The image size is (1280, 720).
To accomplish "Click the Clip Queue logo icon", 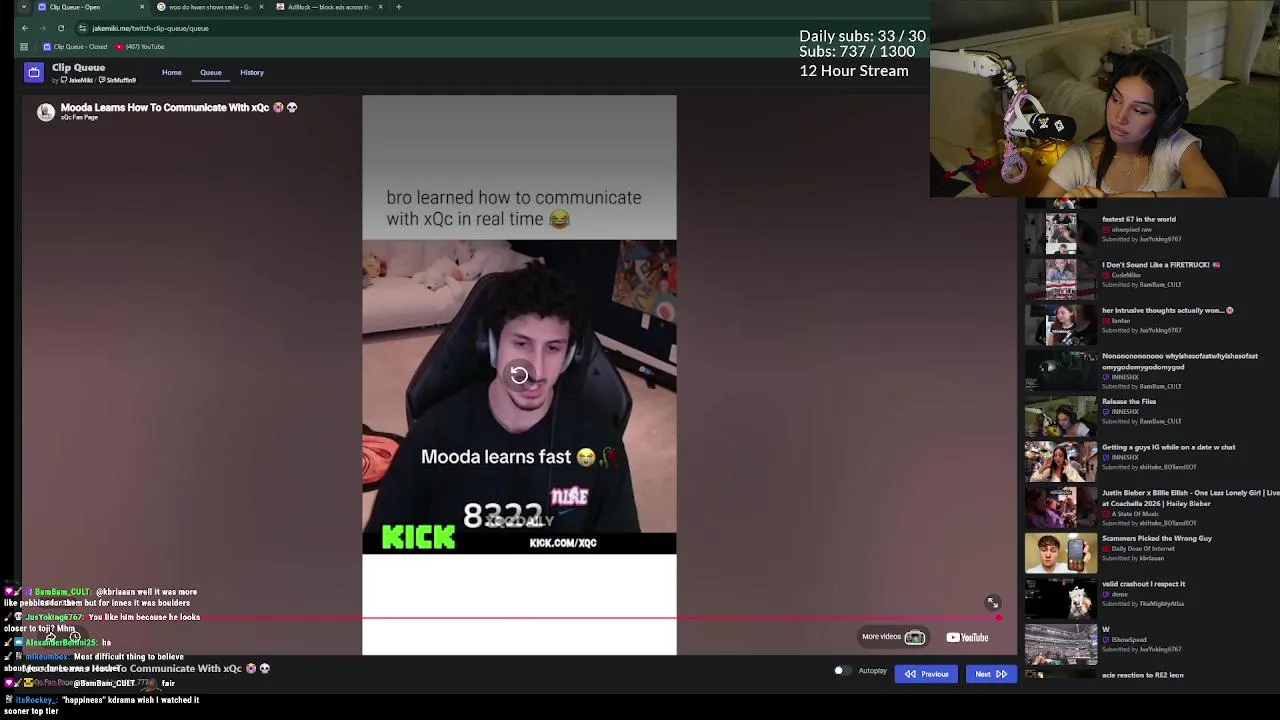I will tap(34, 72).
